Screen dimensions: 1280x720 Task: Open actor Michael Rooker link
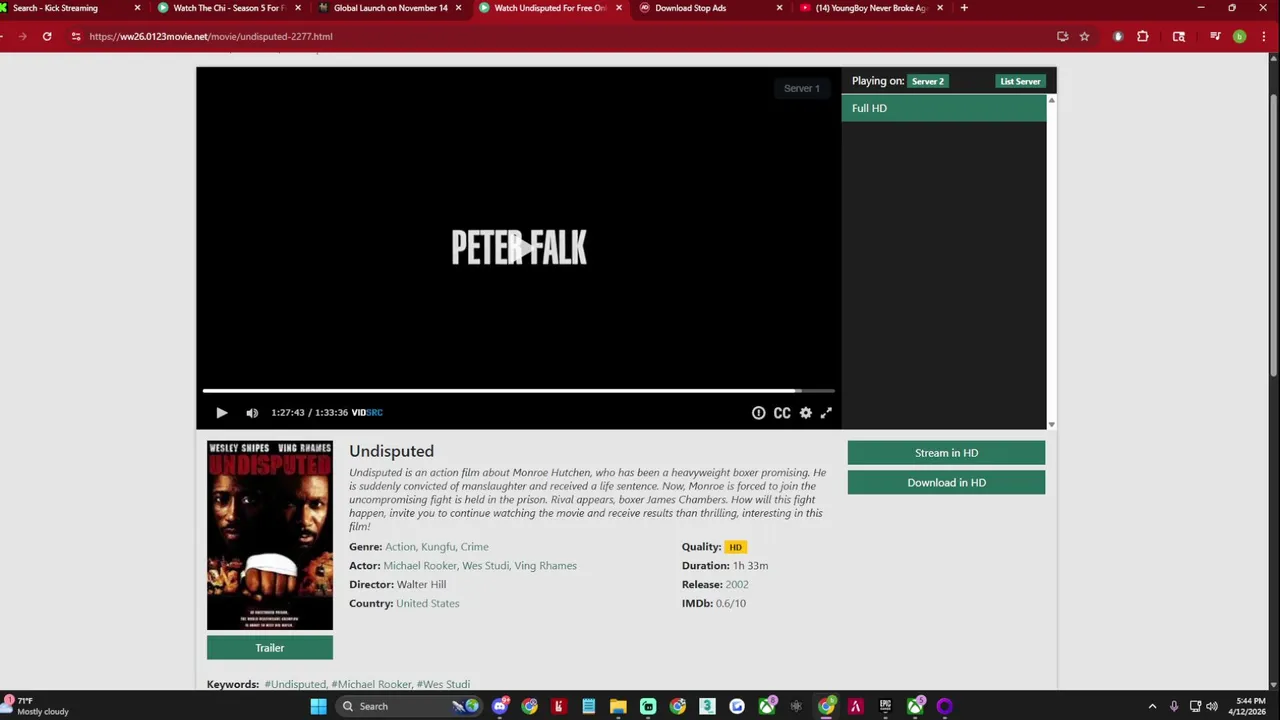tap(420, 566)
